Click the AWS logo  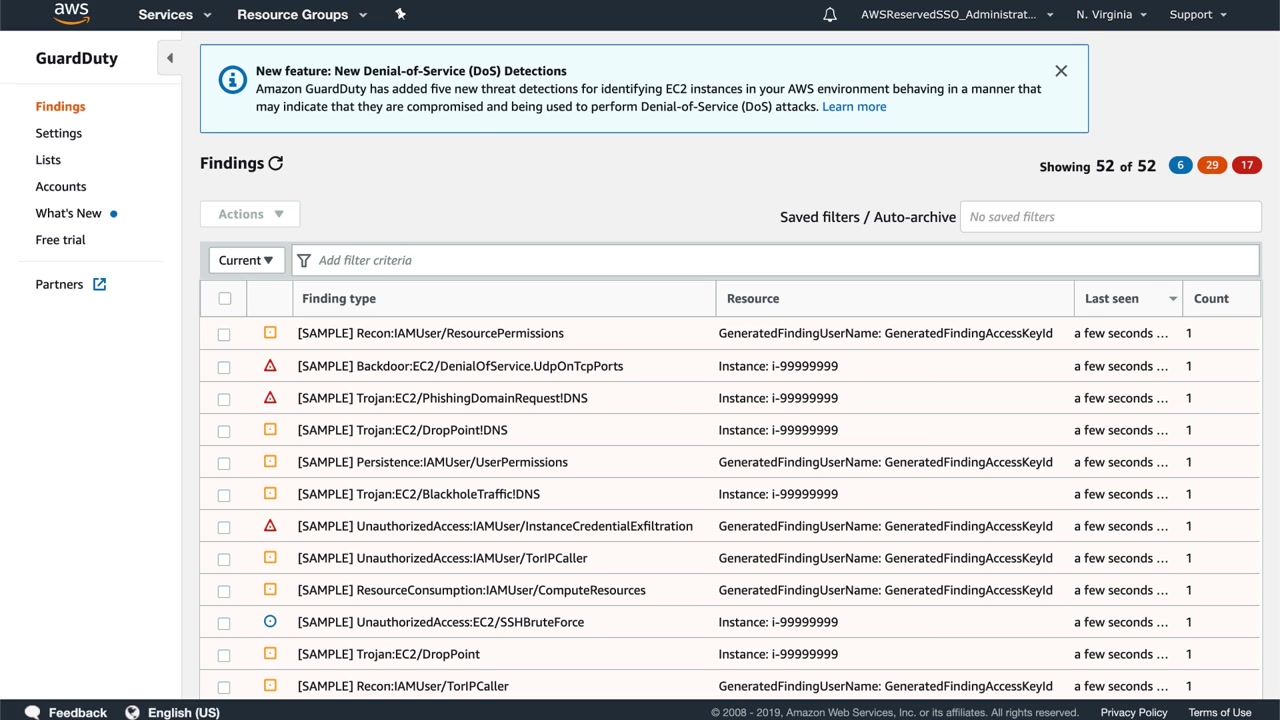point(71,14)
